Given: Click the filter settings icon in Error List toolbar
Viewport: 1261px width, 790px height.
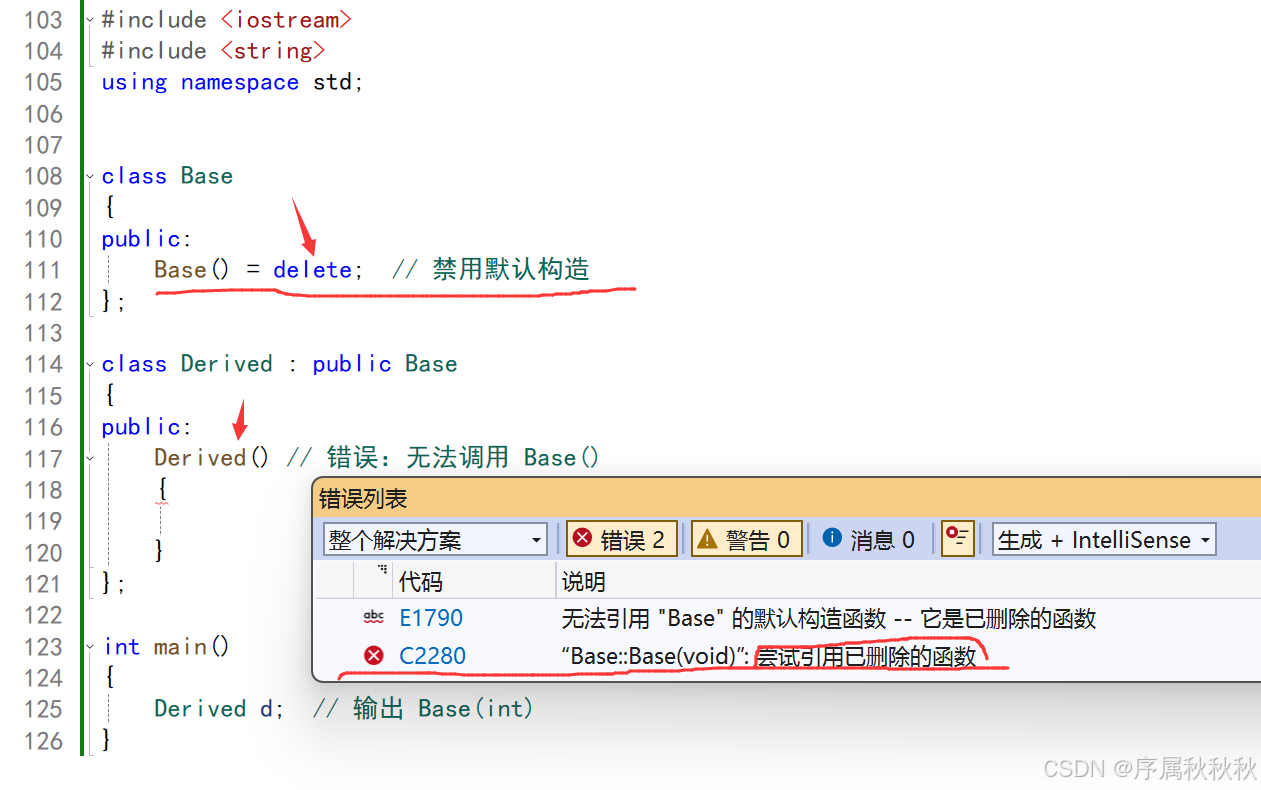Looking at the screenshot, I should [x=957, y=538].
